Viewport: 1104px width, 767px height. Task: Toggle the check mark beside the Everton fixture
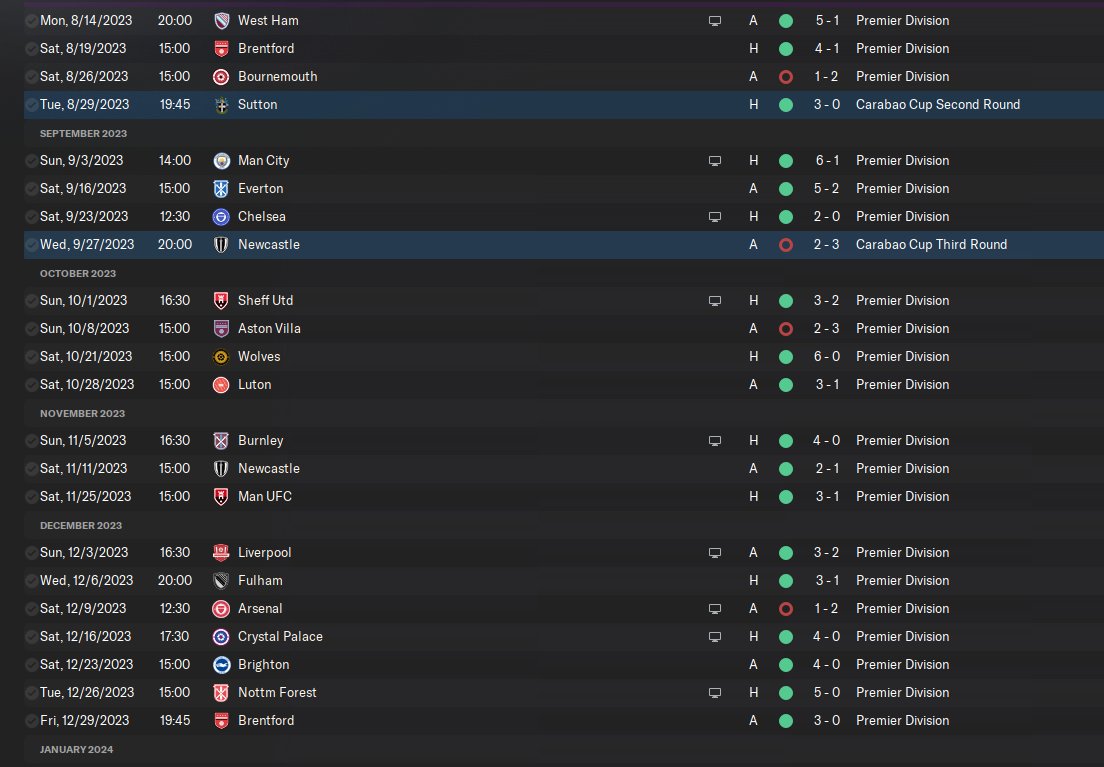pos(31,188)
